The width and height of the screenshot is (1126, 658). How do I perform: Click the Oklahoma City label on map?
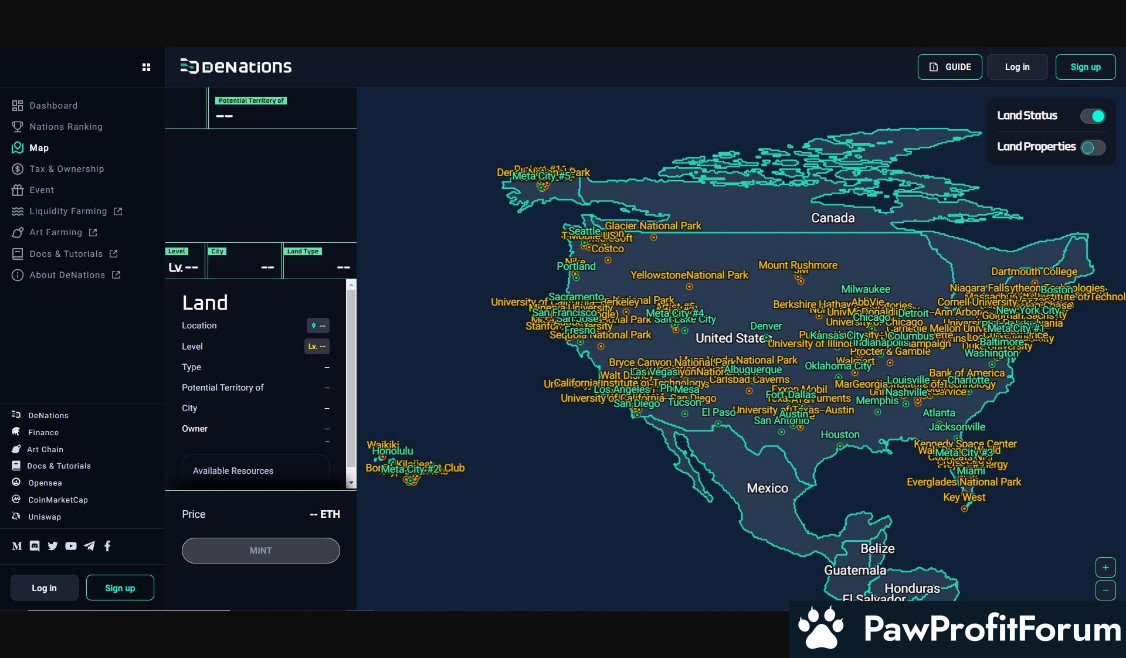tap(838, 366)
